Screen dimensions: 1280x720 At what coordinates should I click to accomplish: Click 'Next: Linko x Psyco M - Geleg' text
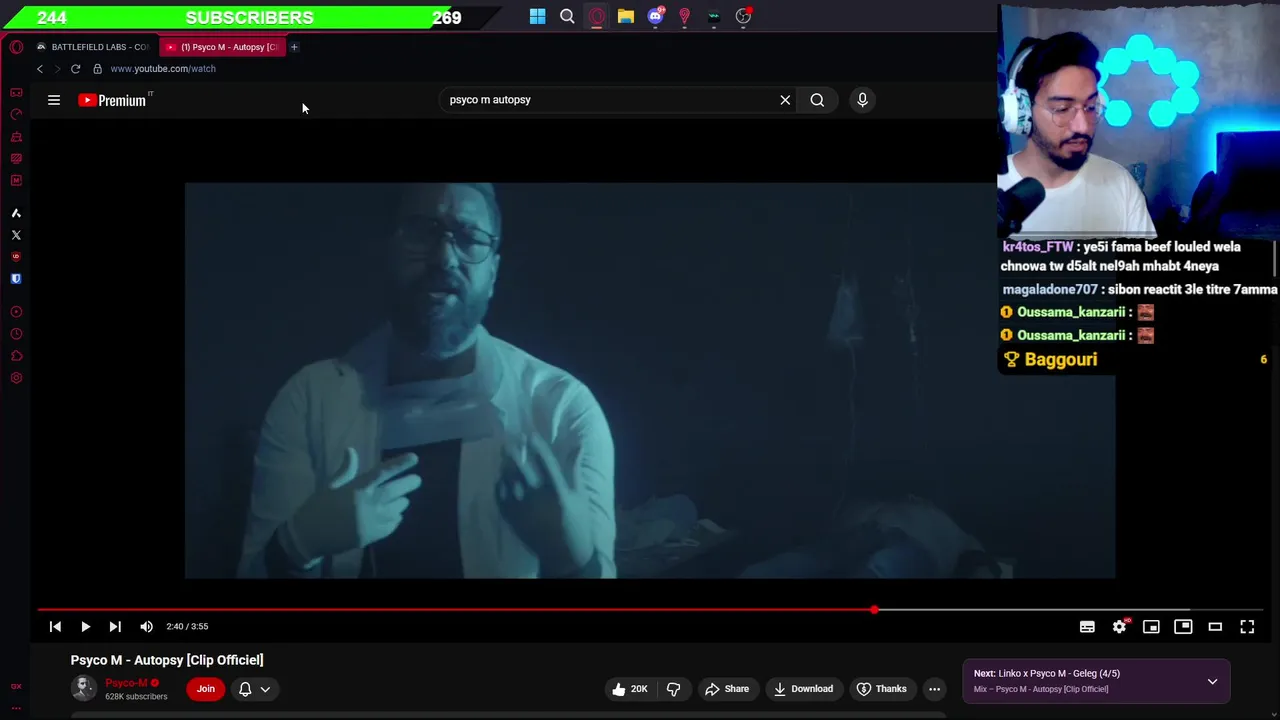click(x=1047, y=673)
